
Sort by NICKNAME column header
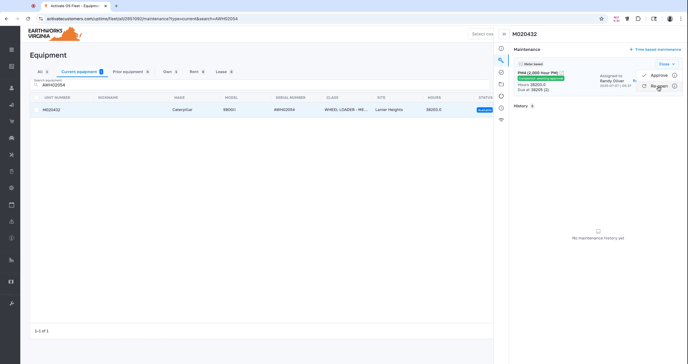(108, 97)
